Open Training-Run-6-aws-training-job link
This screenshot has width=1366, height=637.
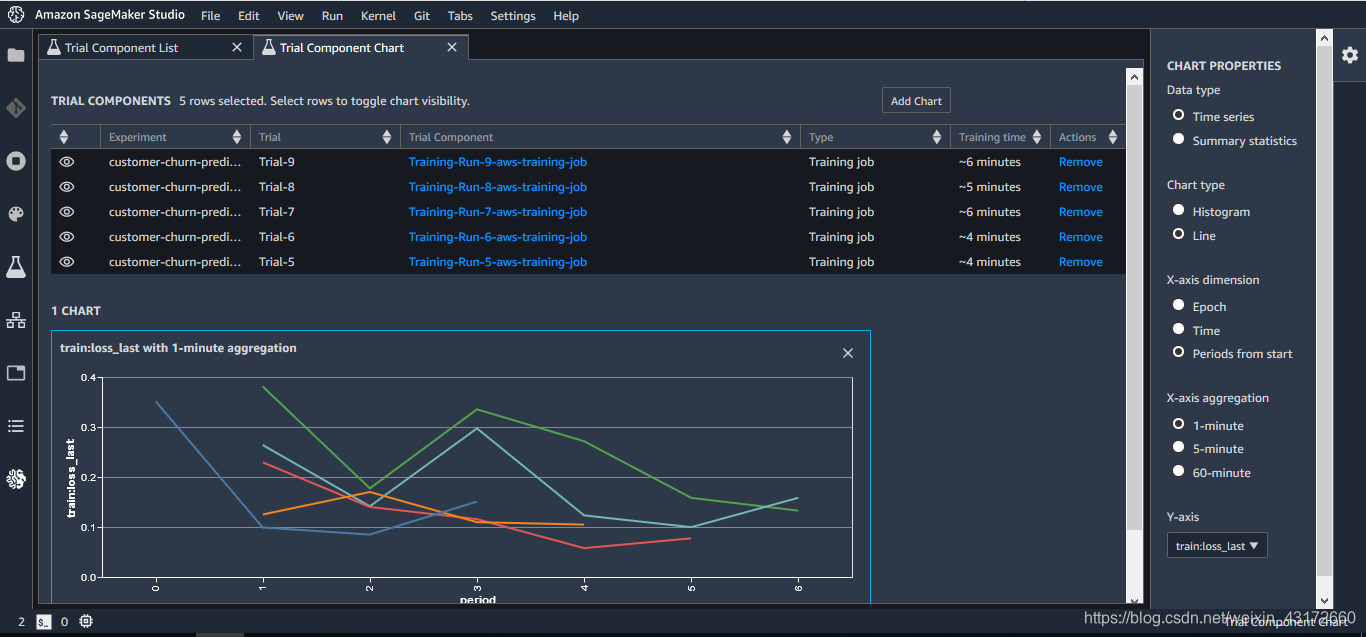(x=498, y=237)
